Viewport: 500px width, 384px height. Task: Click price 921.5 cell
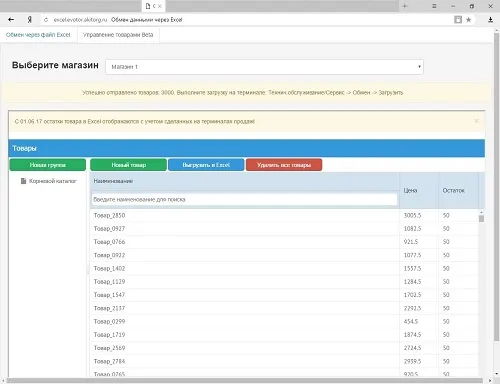pos(419,242)
